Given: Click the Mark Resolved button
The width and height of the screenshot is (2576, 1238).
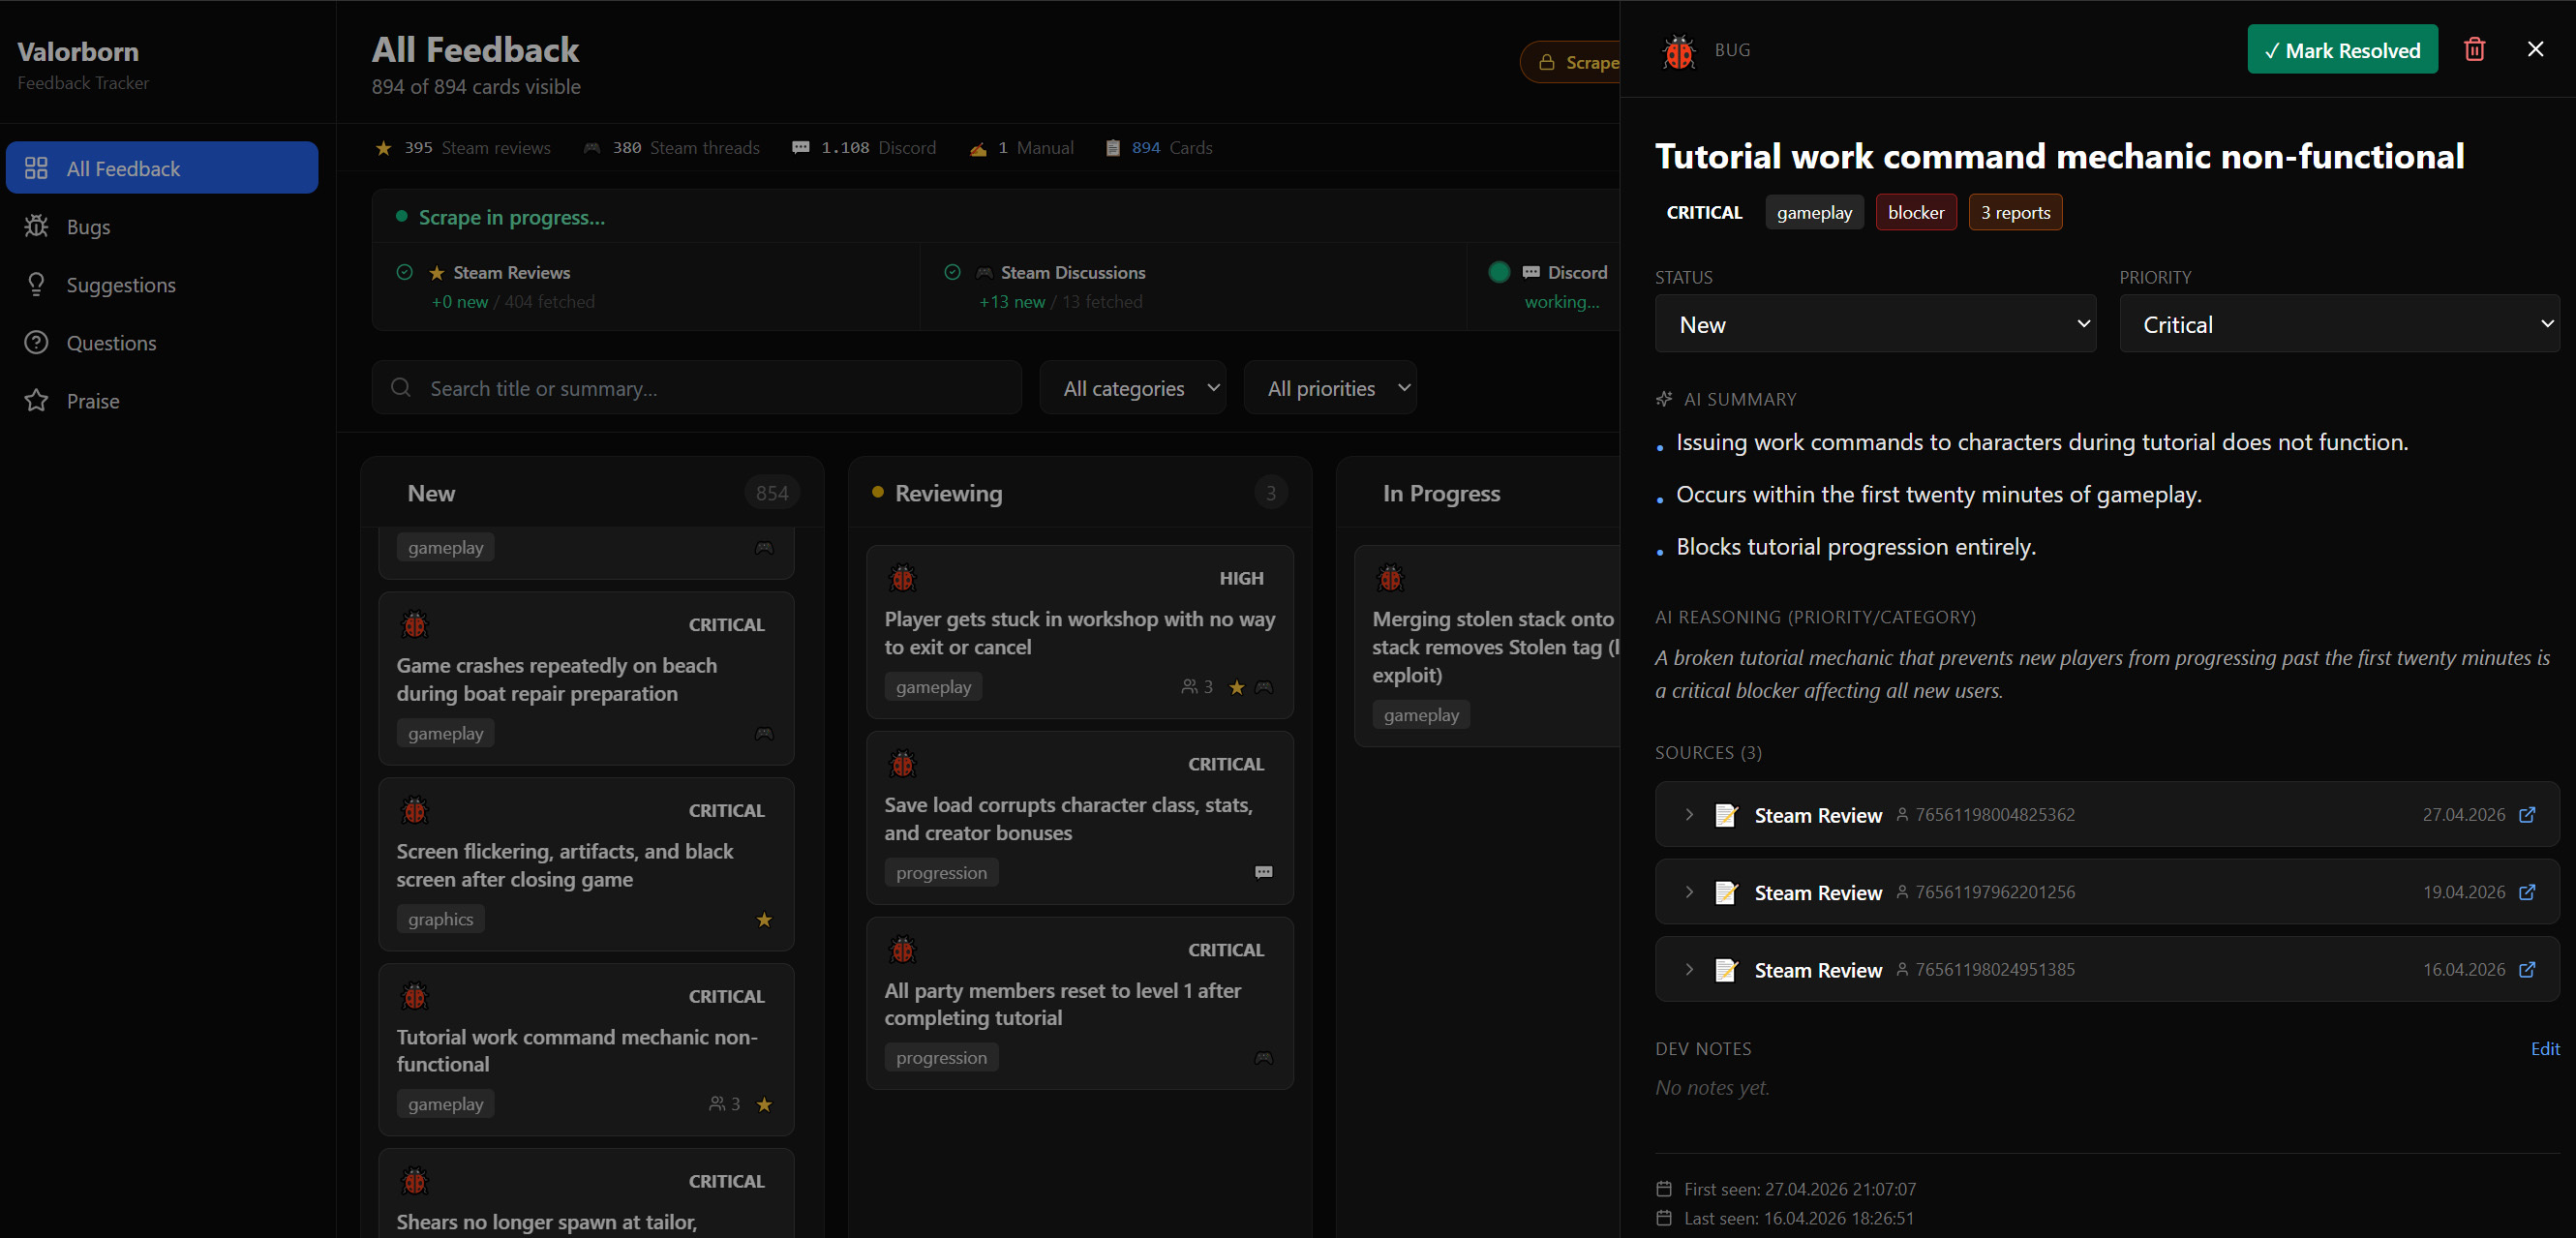Looking at the screenshot, I should tap(2342, 49).
